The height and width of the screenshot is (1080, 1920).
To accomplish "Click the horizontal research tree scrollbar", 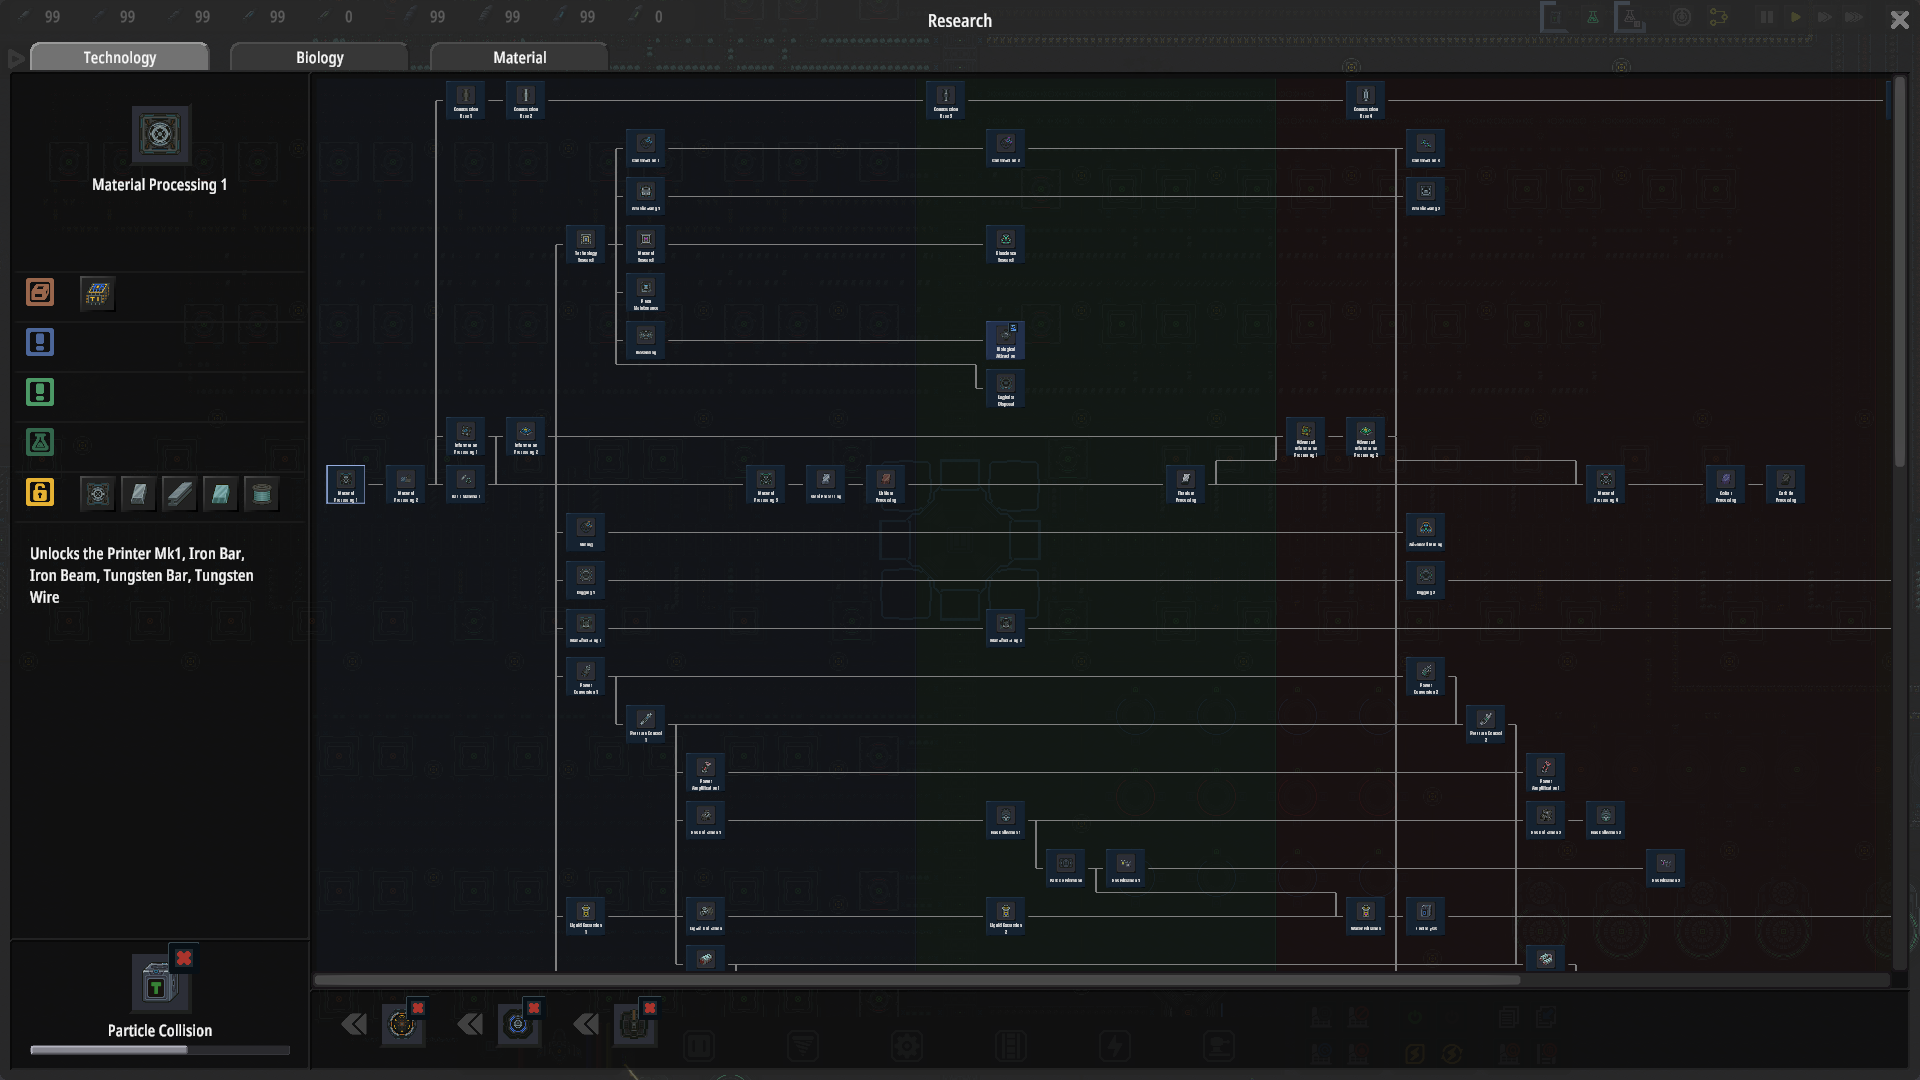I will [x=917, y=980].
